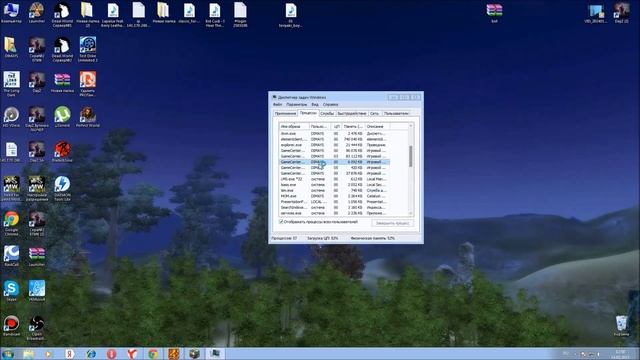The width and height of the screenshot is (640, 360).
Task: Switch to the Службы tab
Action: (327, 113)
